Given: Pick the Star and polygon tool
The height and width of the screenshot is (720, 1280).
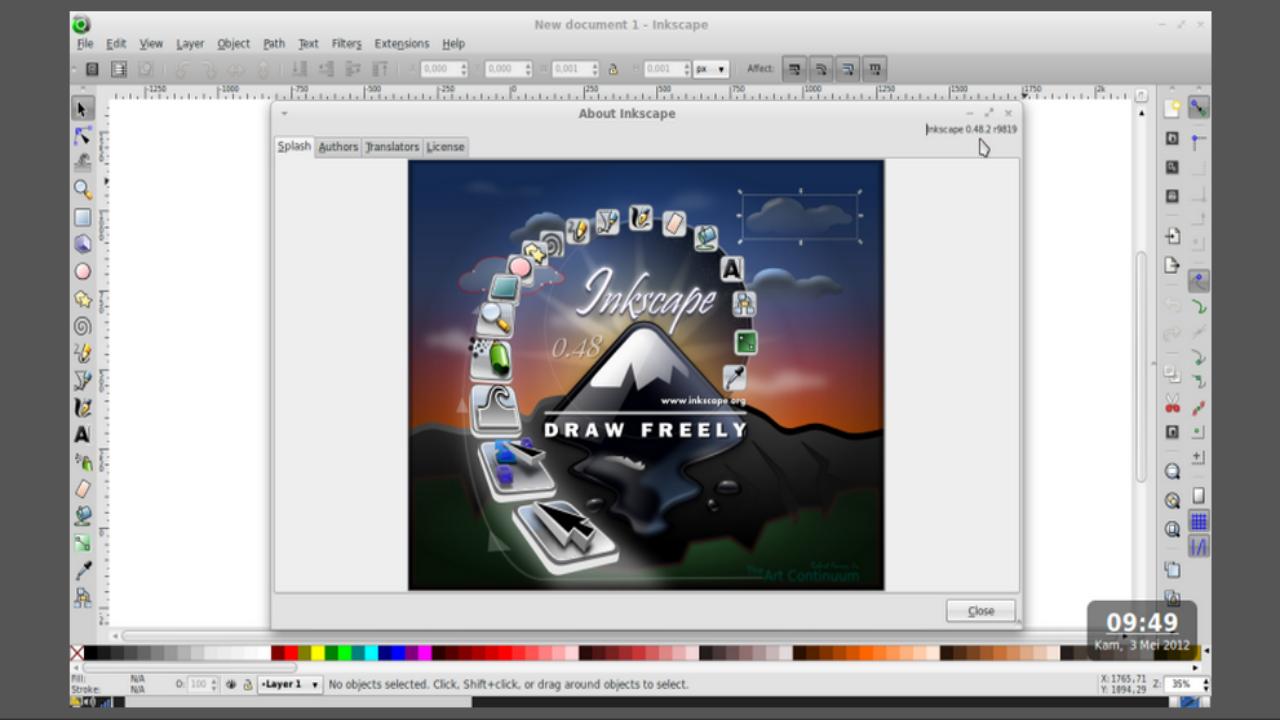Looking at the screenshot, I should pyautogui.click(x=83, y=298).
